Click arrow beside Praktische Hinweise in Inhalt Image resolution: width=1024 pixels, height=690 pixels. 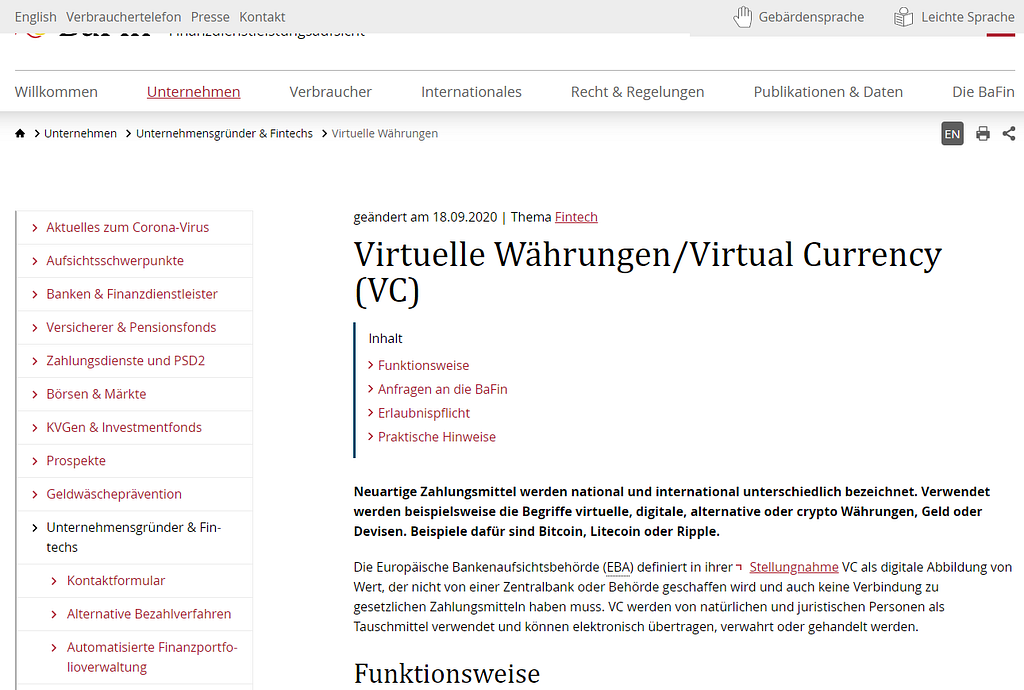click(x=370, y=436)
